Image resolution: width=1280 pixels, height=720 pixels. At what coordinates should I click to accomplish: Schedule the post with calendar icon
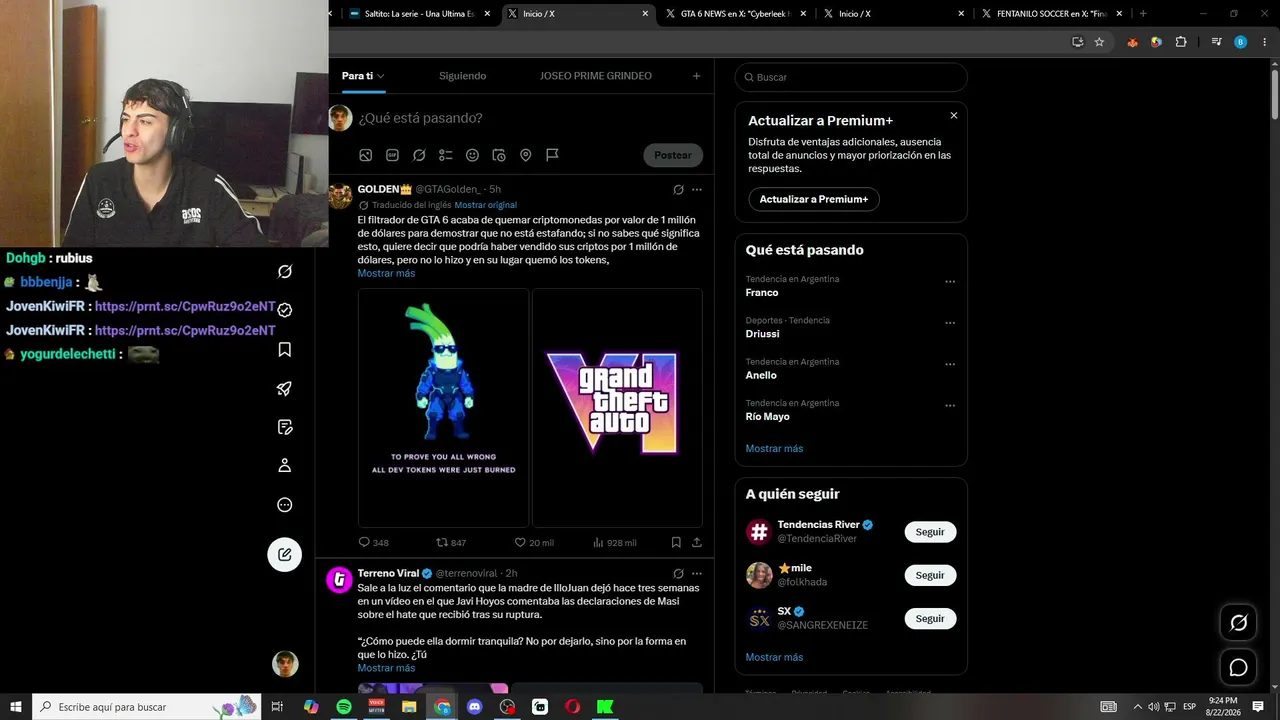(x=499, y=155)
